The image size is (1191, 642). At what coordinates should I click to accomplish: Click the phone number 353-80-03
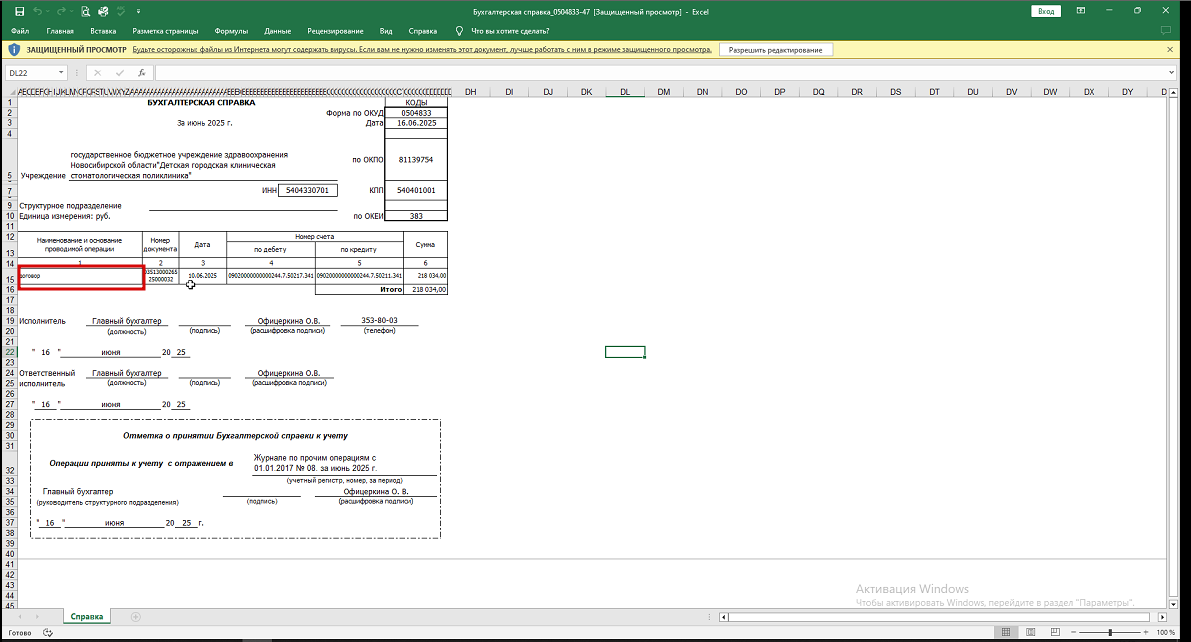tap(379, 321)
